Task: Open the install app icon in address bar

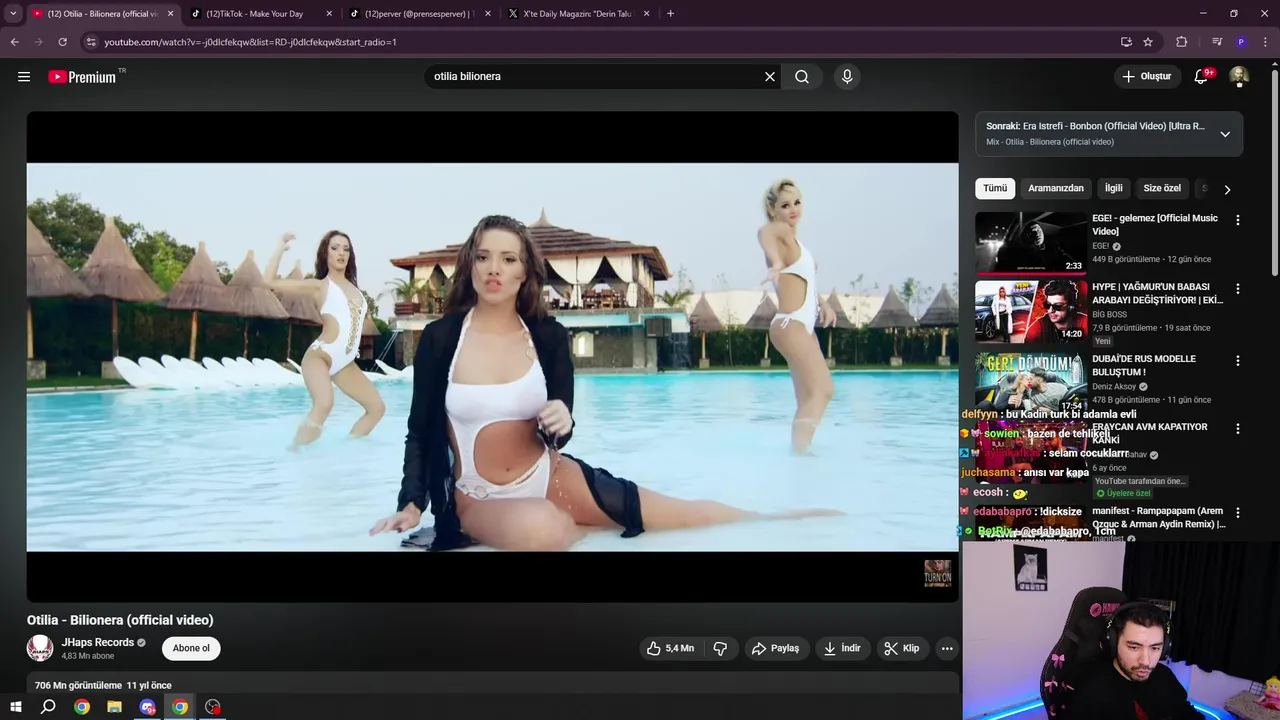Action: click(x=1126, y=42)
